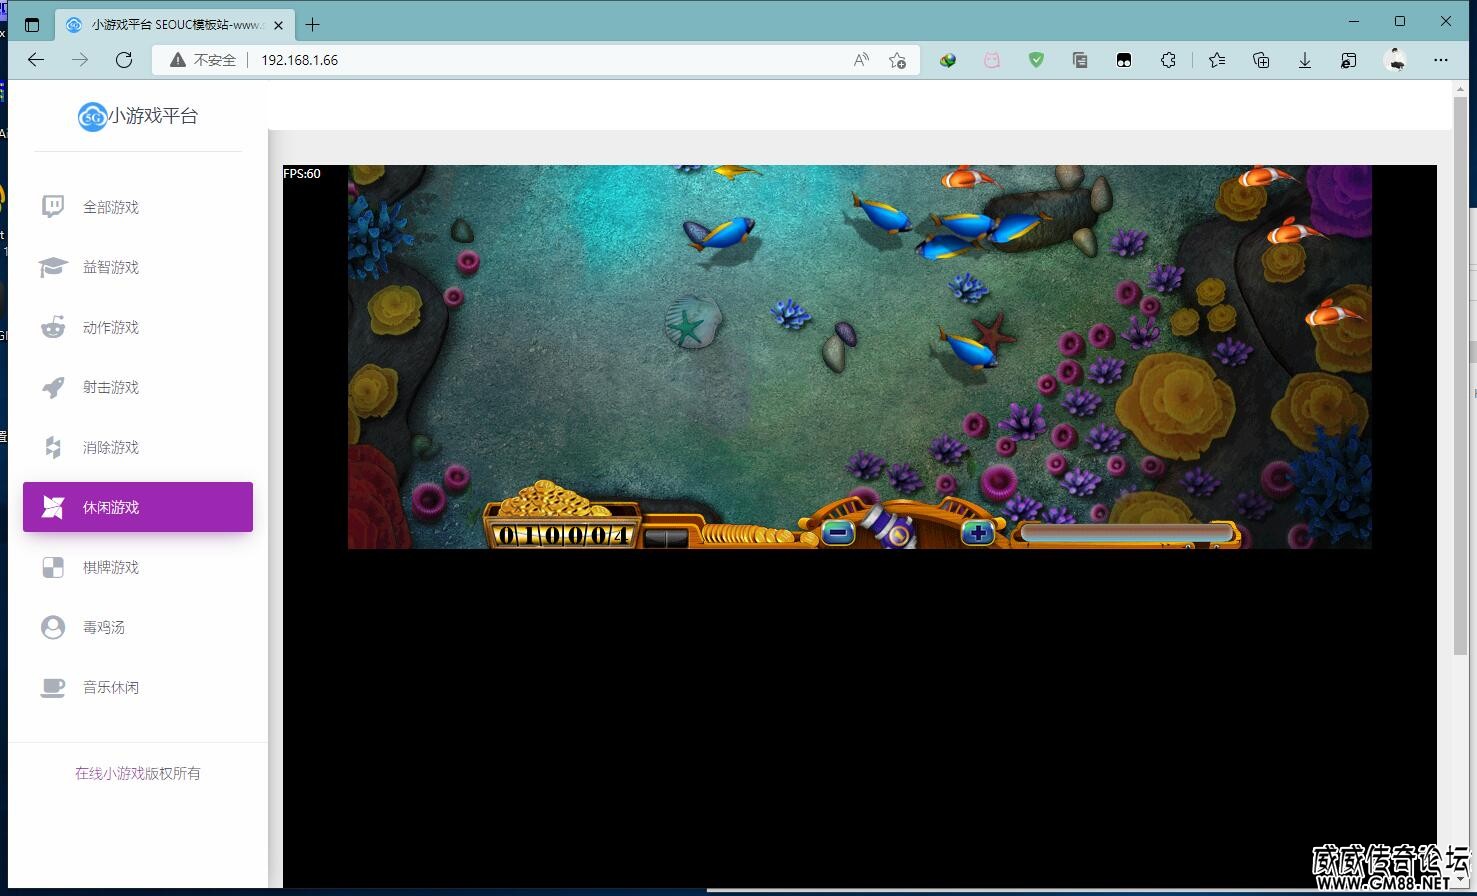Click the pink cat extension icon
Viewport: 1477px width, 896px height.
pyautogui.click(x=992, y=60)
